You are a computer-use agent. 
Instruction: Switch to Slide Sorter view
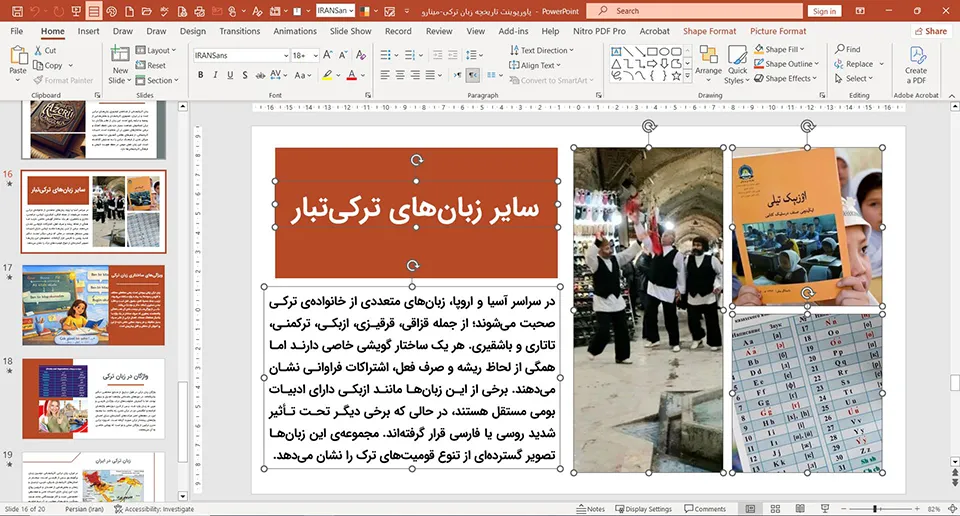tap(775, 509)
